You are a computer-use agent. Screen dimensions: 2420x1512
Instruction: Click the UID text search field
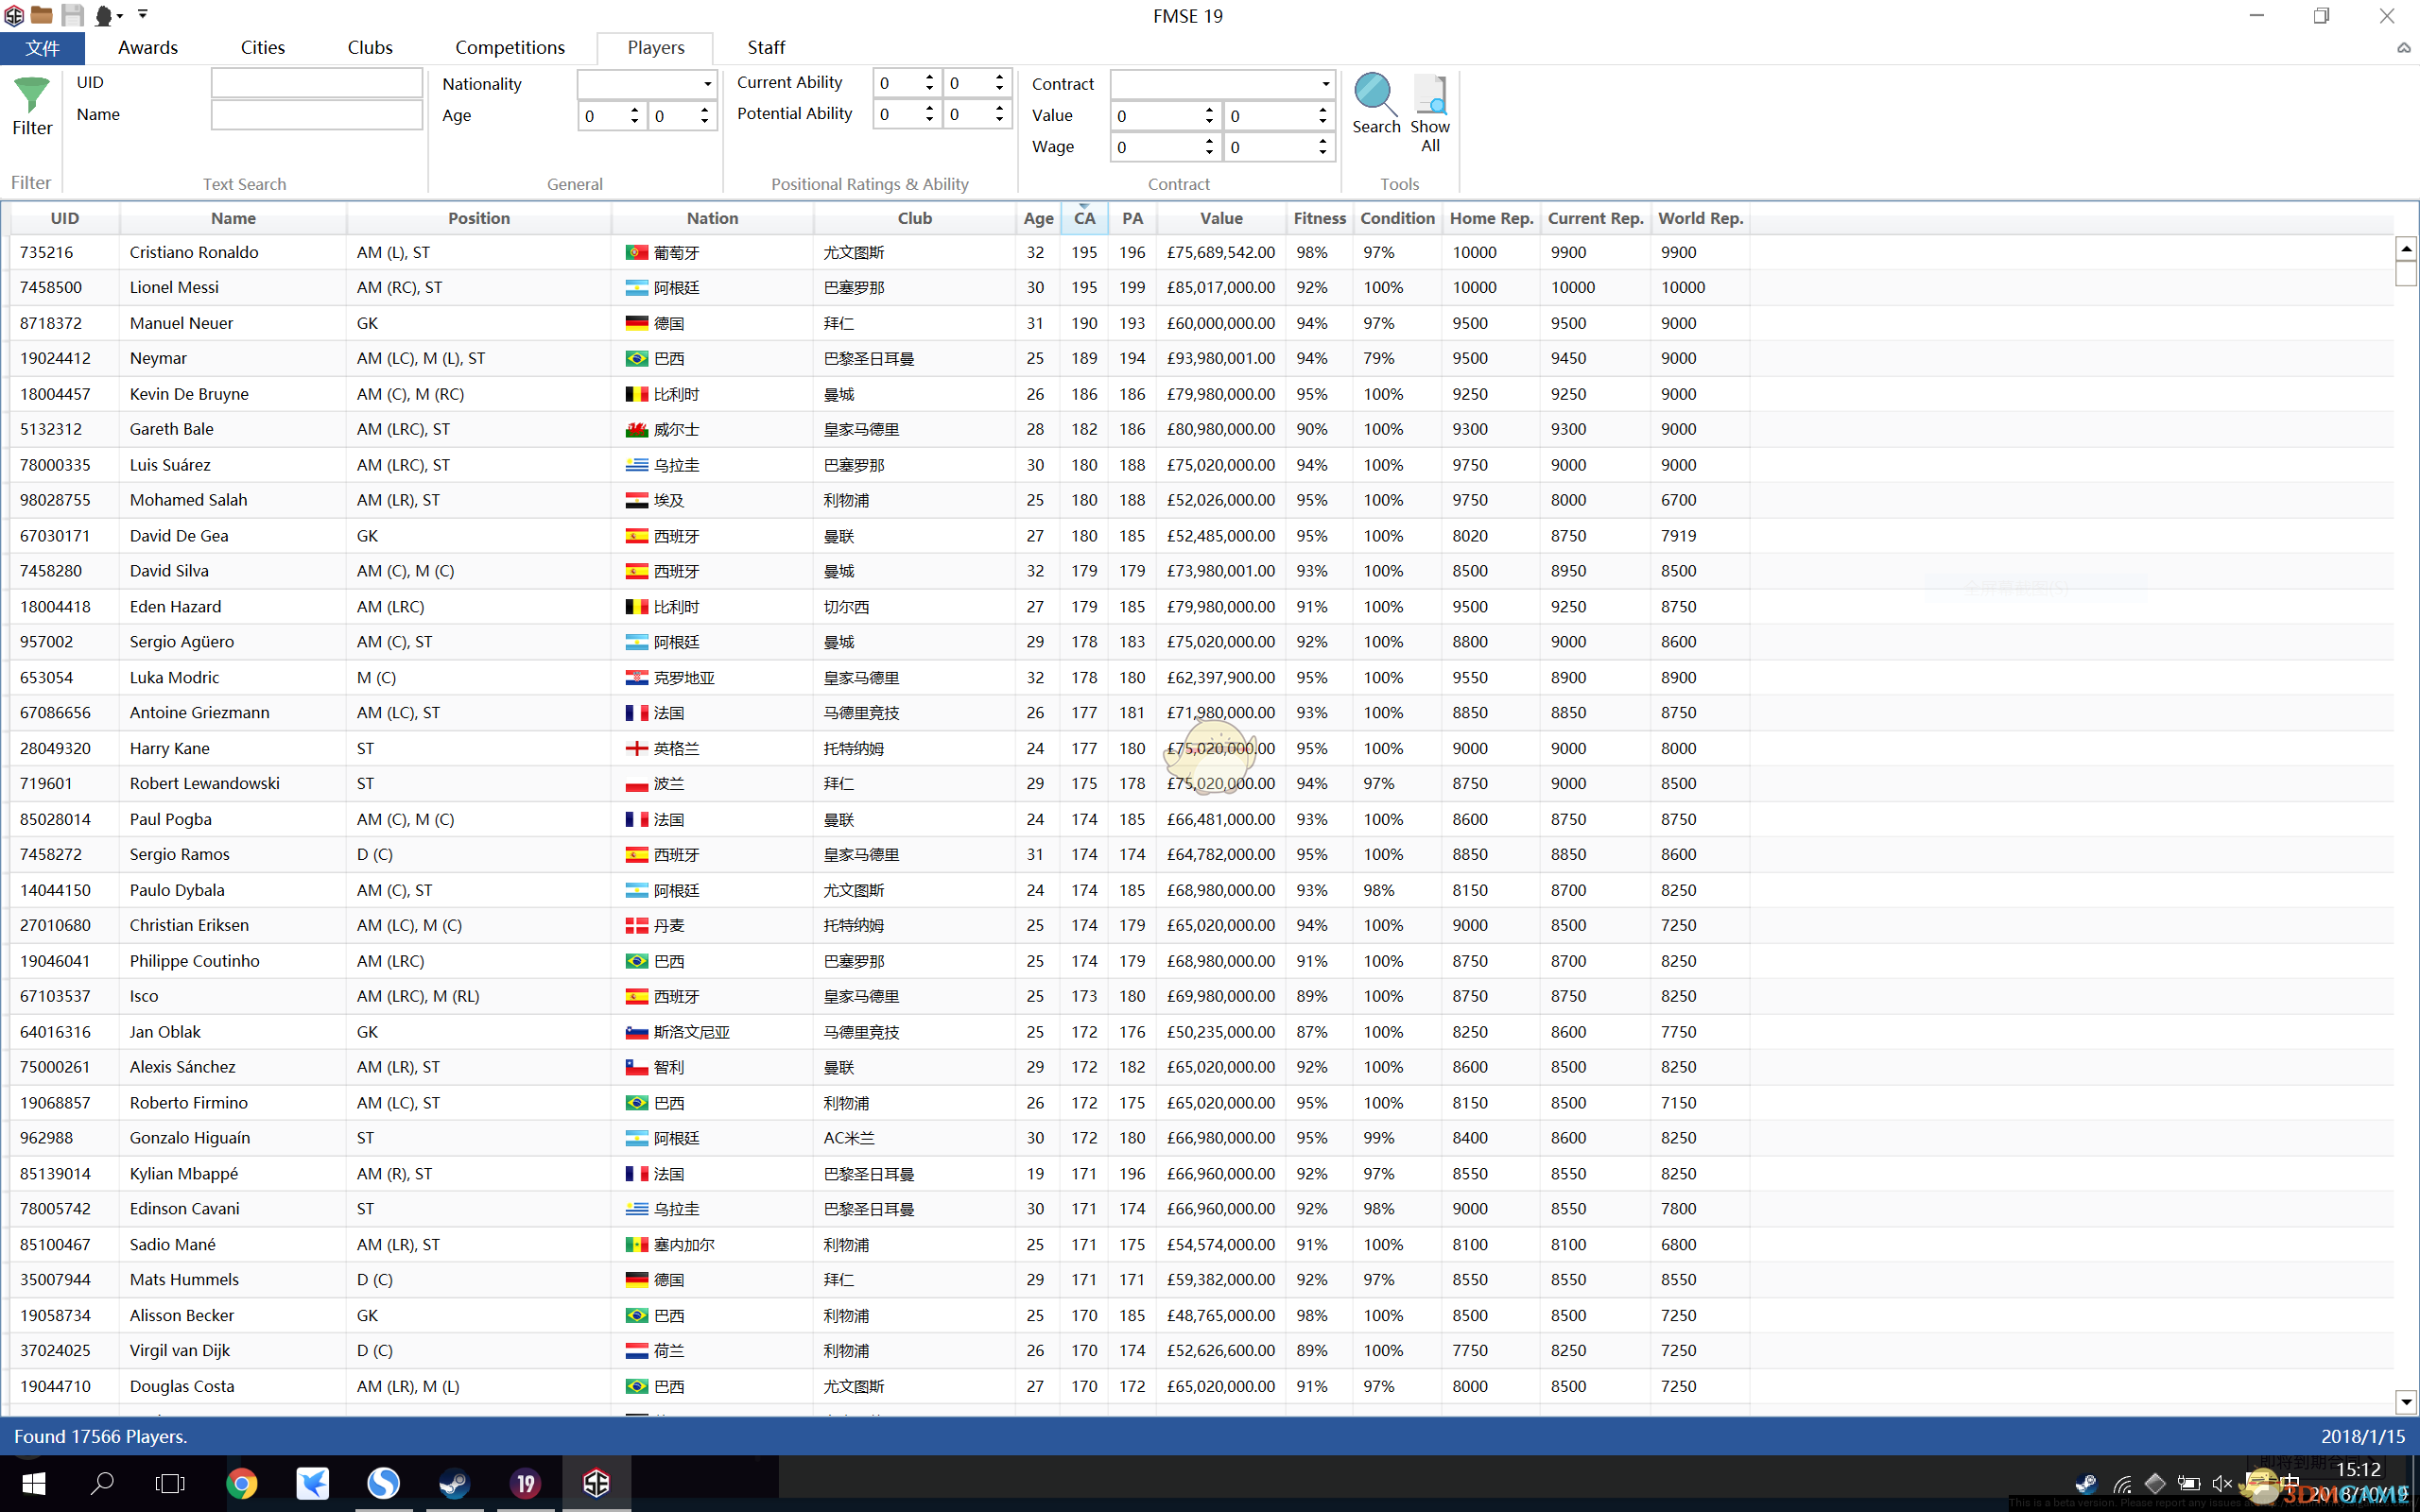coord(317,83)
